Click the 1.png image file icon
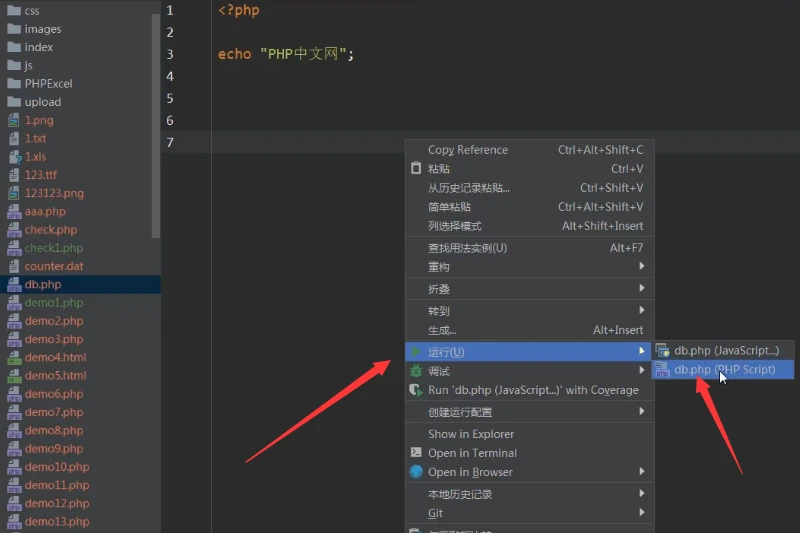 pos(14,120)
